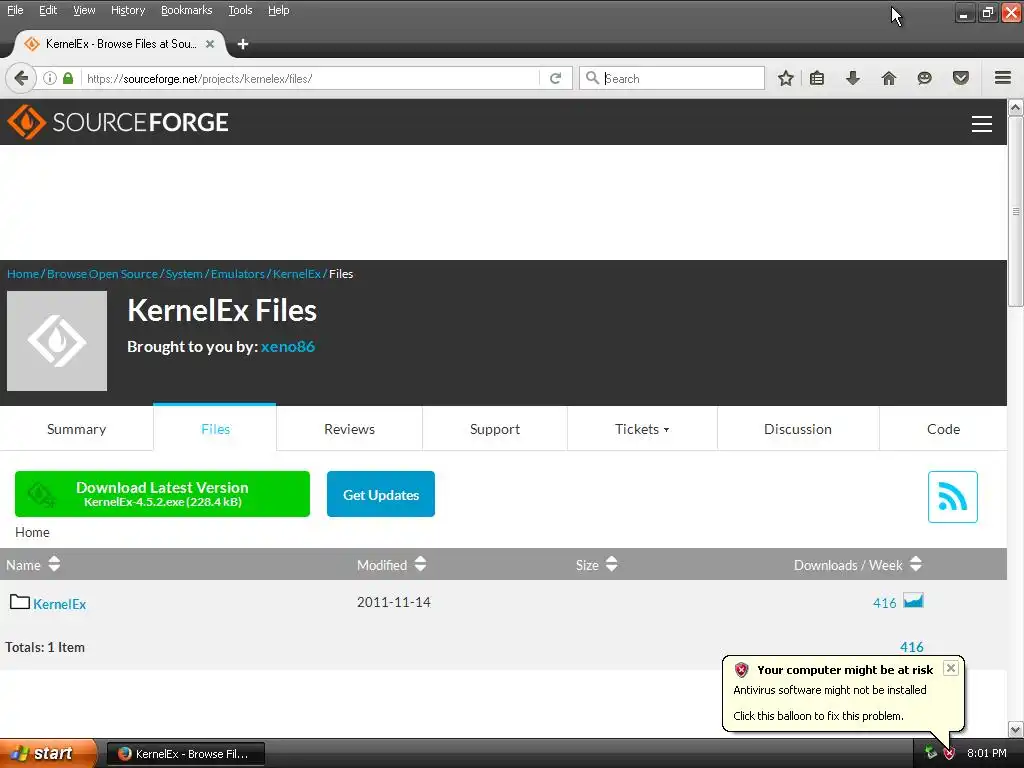
Task: Click the network tray icon
Action: click(931, 752)
